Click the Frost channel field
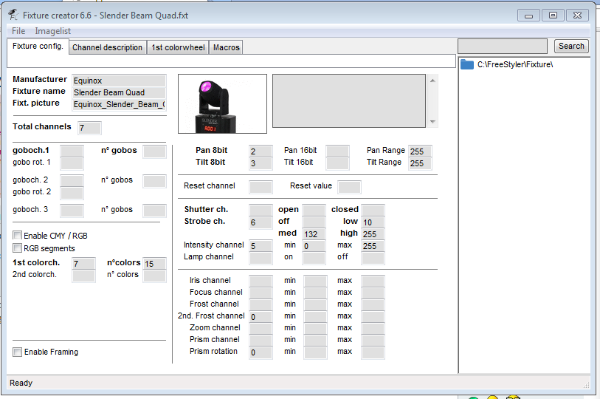600x399 pixels. tap(261, 305)
